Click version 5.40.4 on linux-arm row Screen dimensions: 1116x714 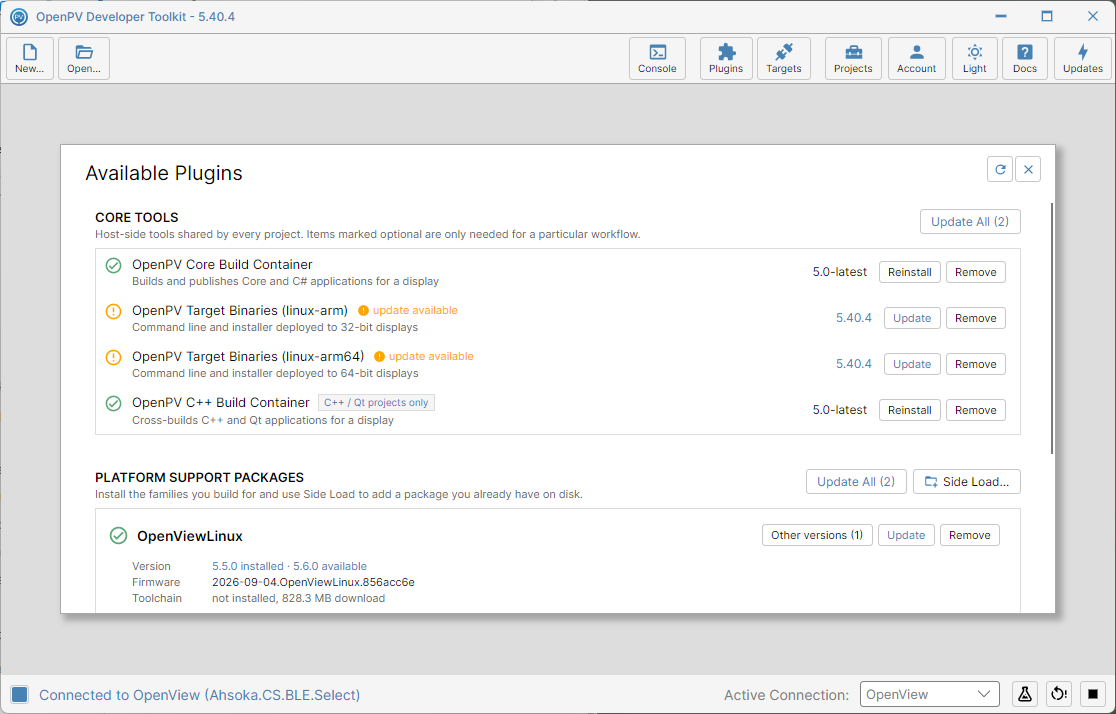pyautogui.click(x=853, y=318)
